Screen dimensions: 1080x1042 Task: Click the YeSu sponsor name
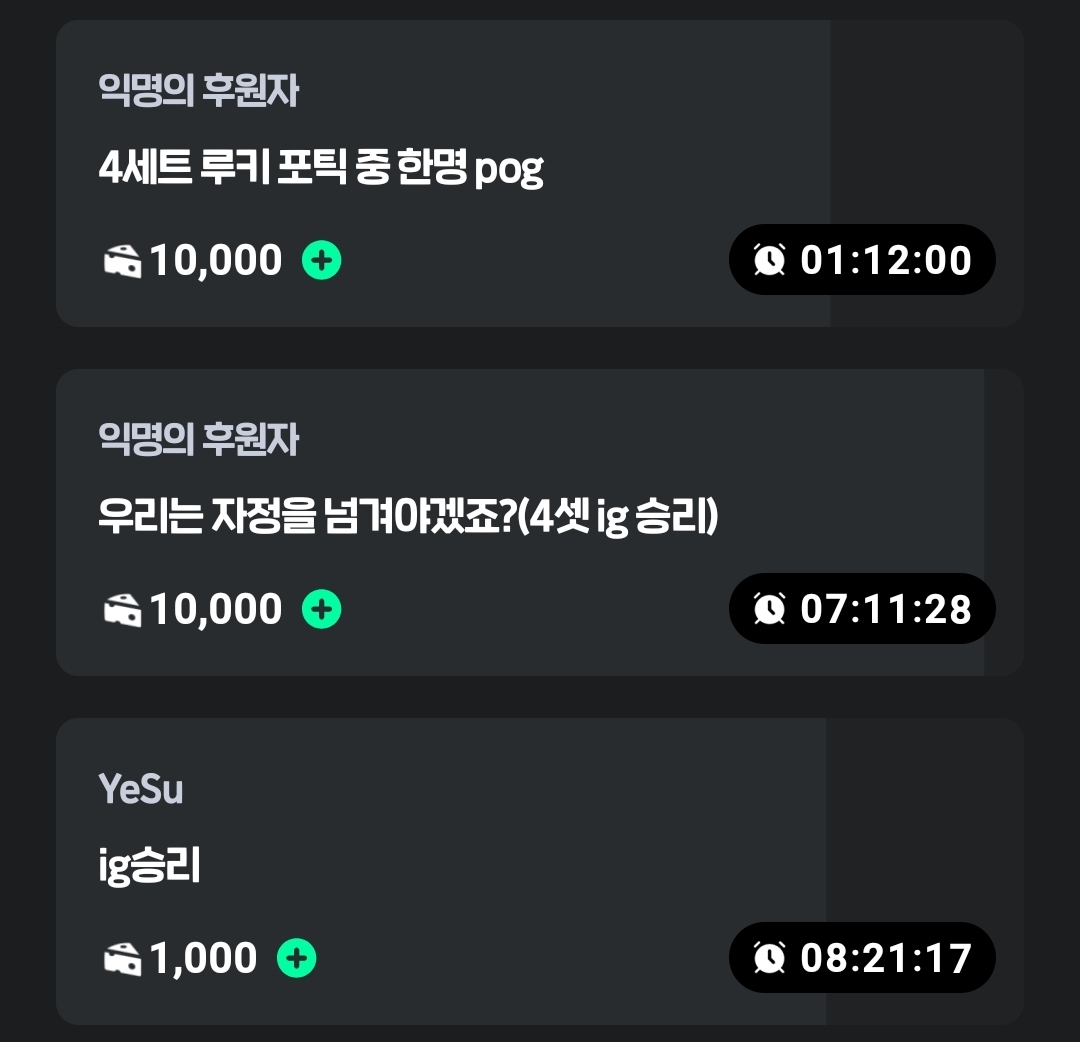click(x=141, y=790)
